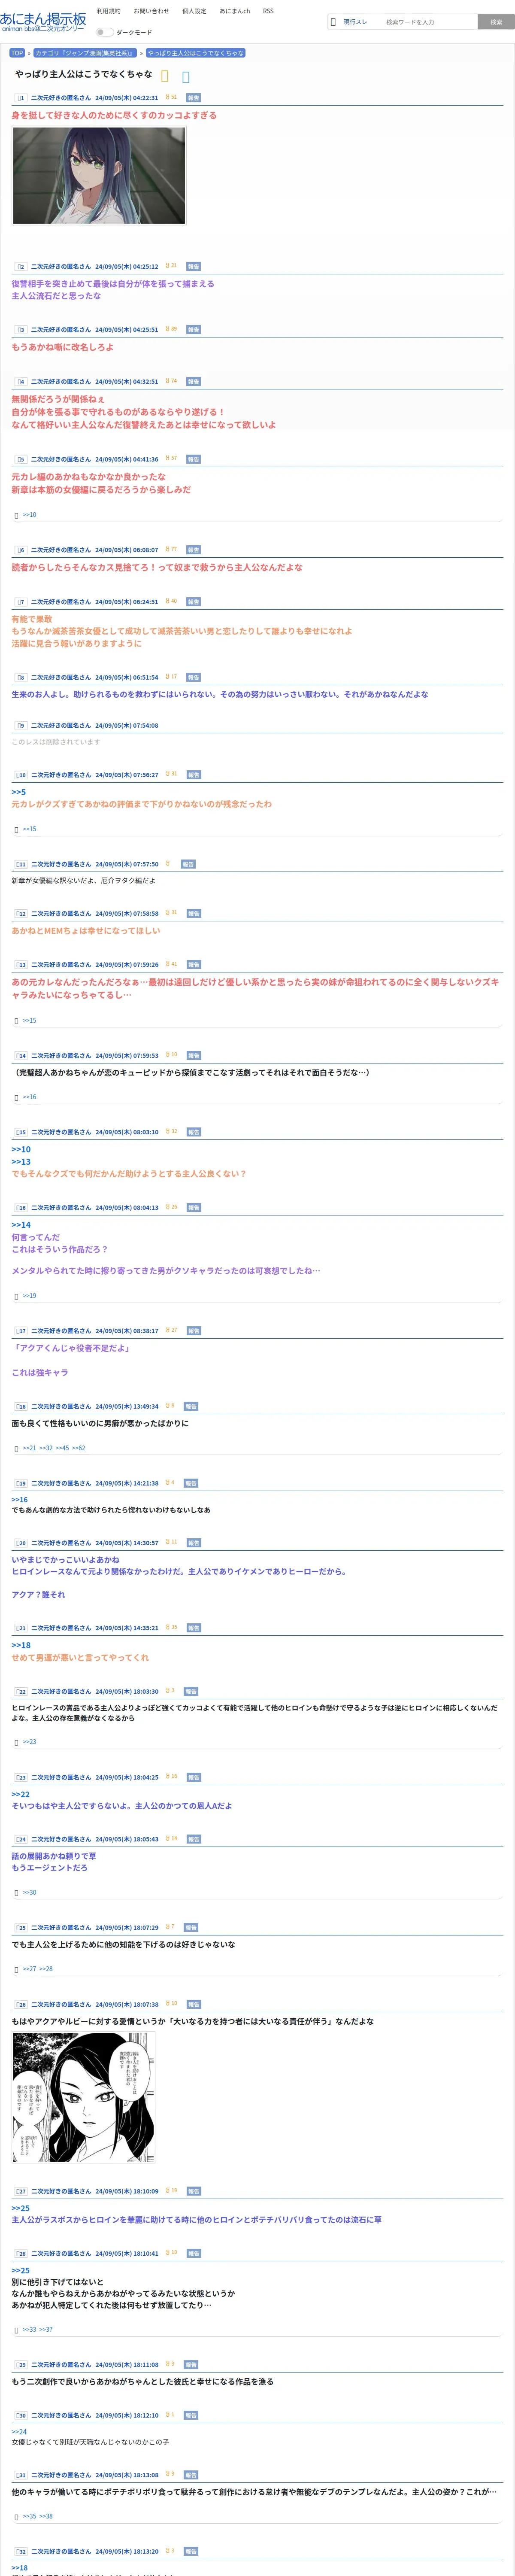Open 個人設定 in the top navigation

click(x=194, y=11)
